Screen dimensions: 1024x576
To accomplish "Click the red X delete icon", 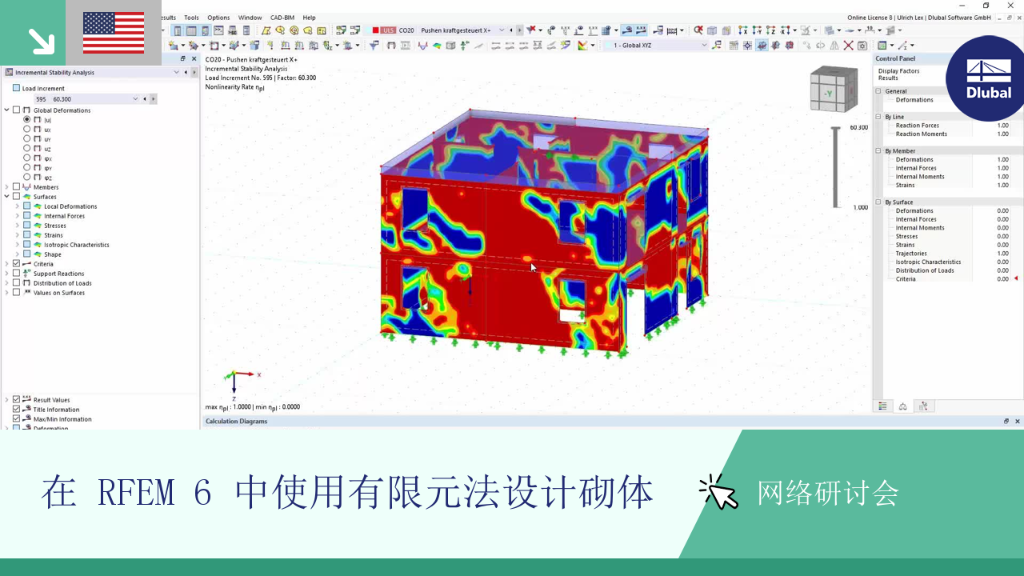I will click(x=848, y=46).
